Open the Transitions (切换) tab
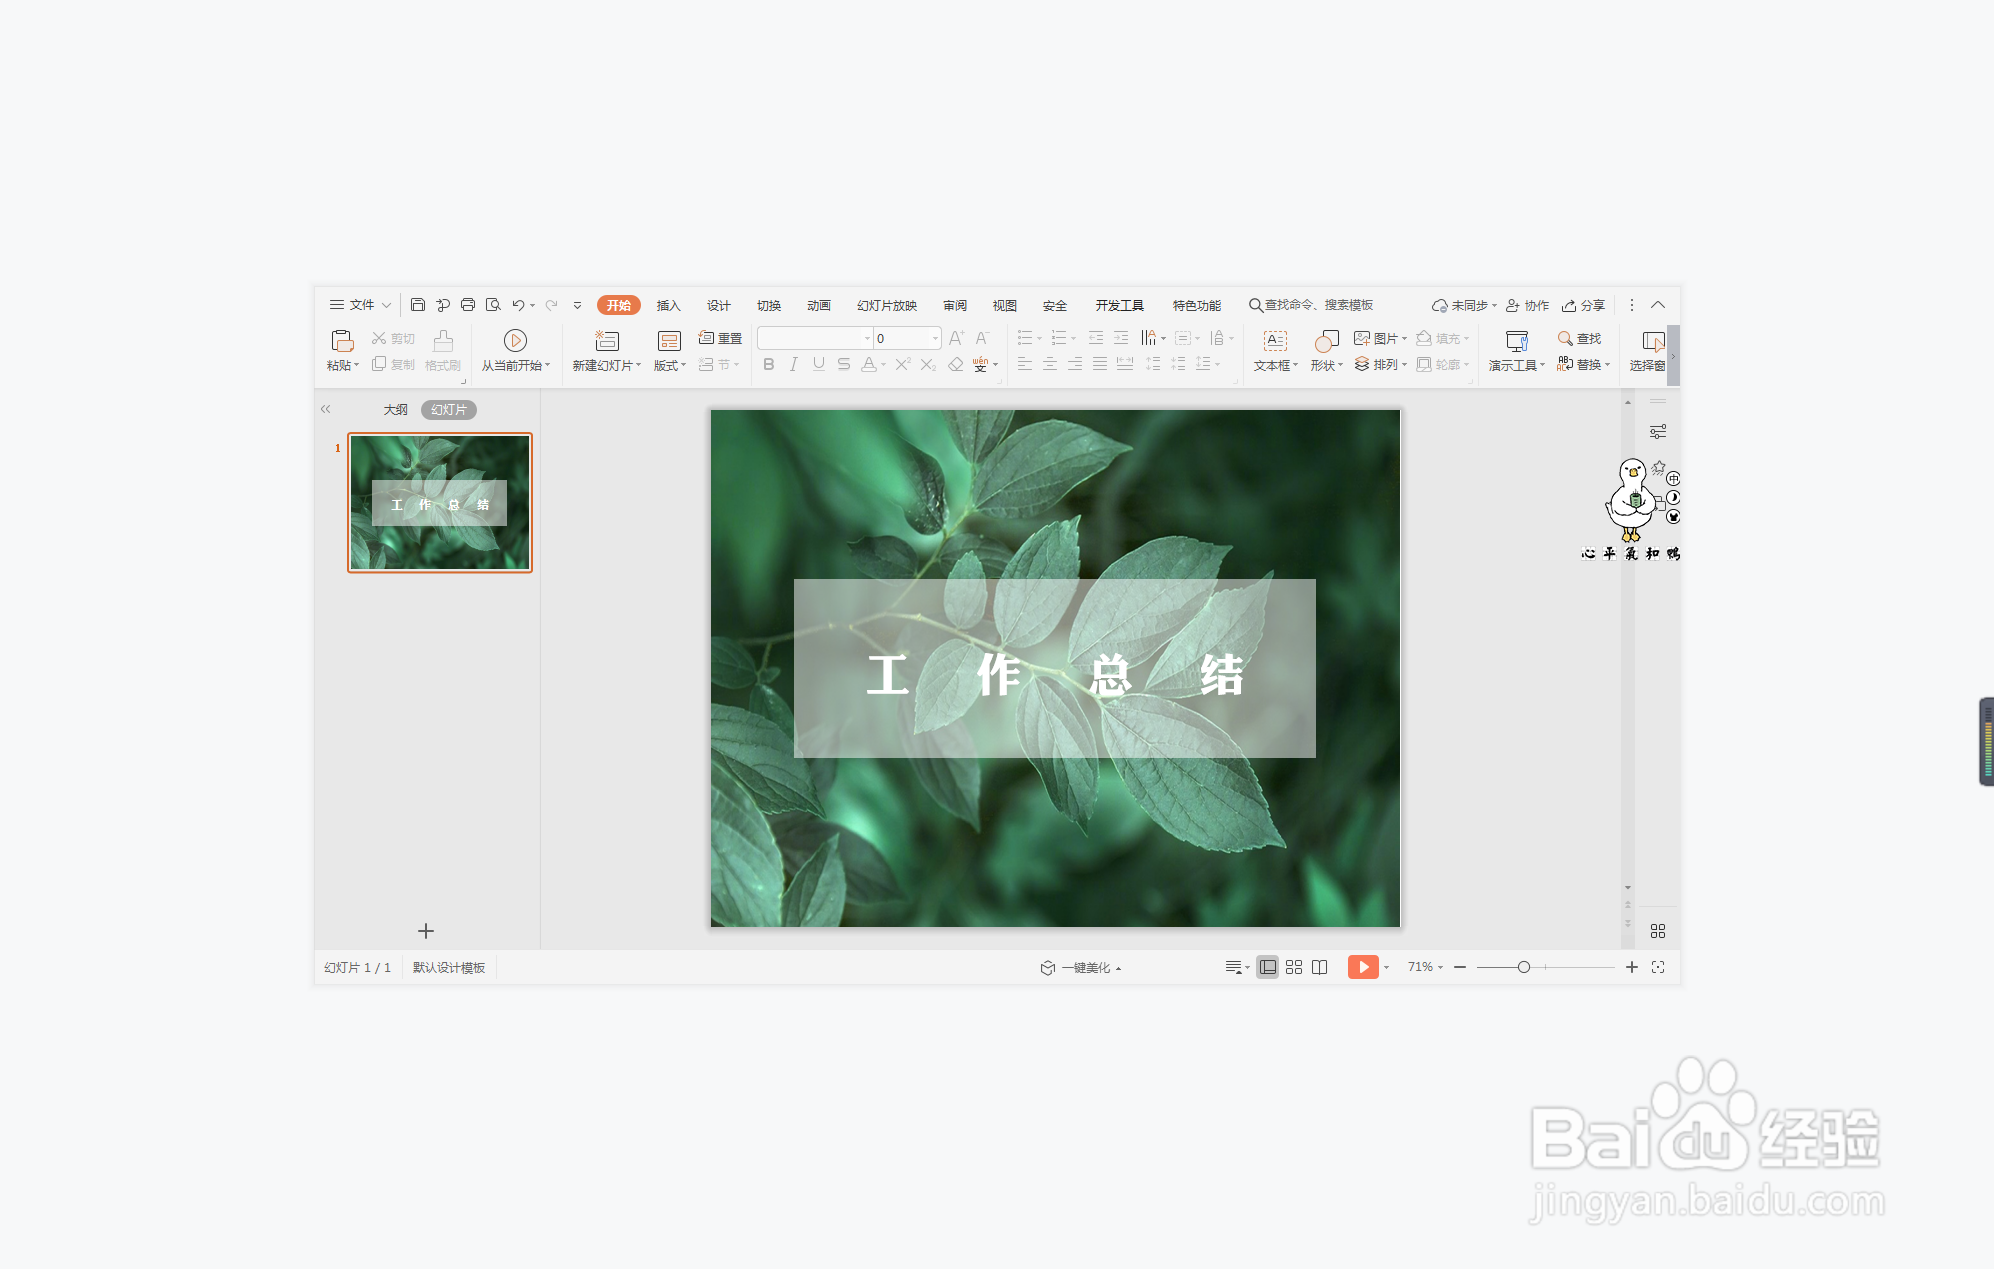This screenshot has height=1269, width=1994. click(x=768, y=305)
